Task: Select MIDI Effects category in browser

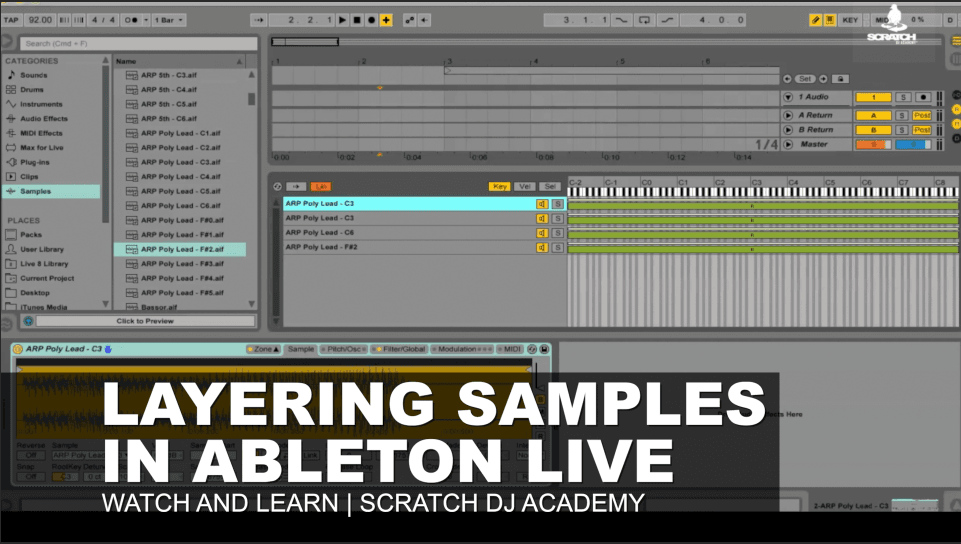Action: 41,133
